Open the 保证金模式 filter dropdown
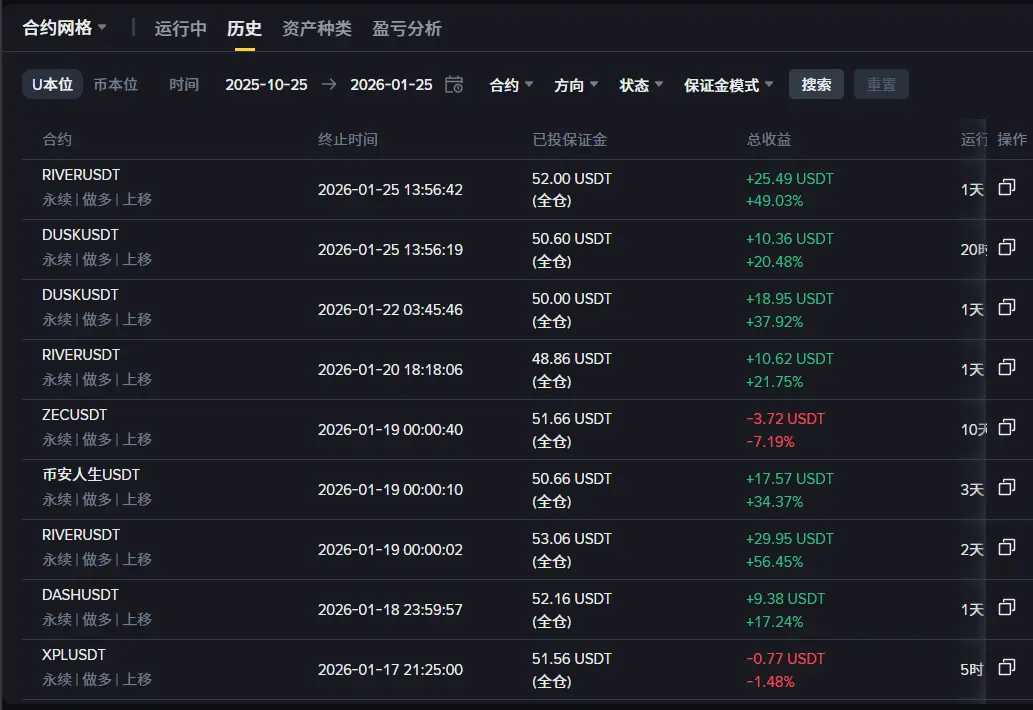 [x=728, y=85]
